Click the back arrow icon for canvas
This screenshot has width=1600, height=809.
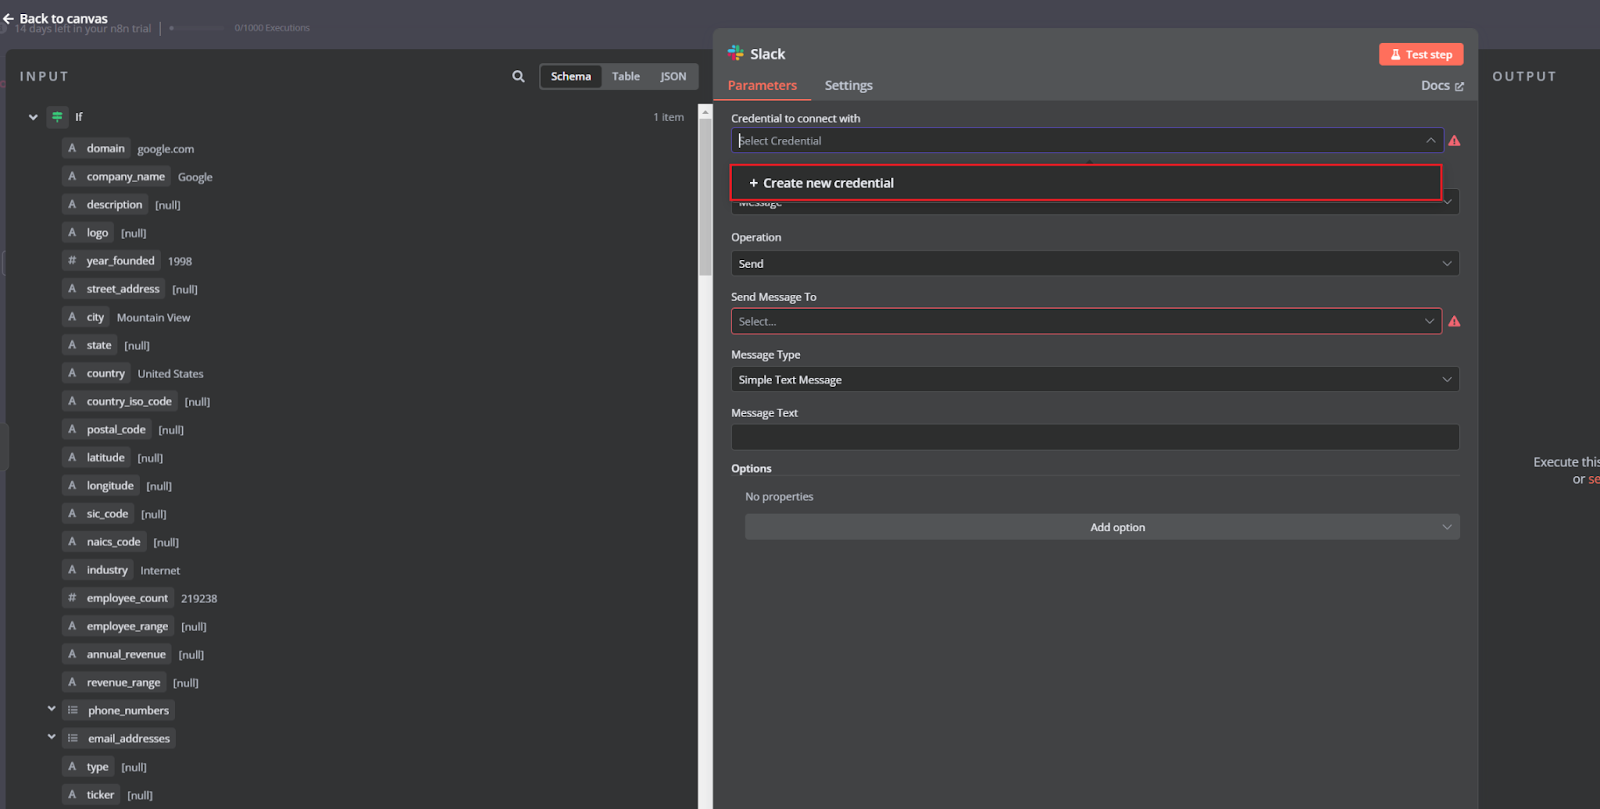[8, 19]
